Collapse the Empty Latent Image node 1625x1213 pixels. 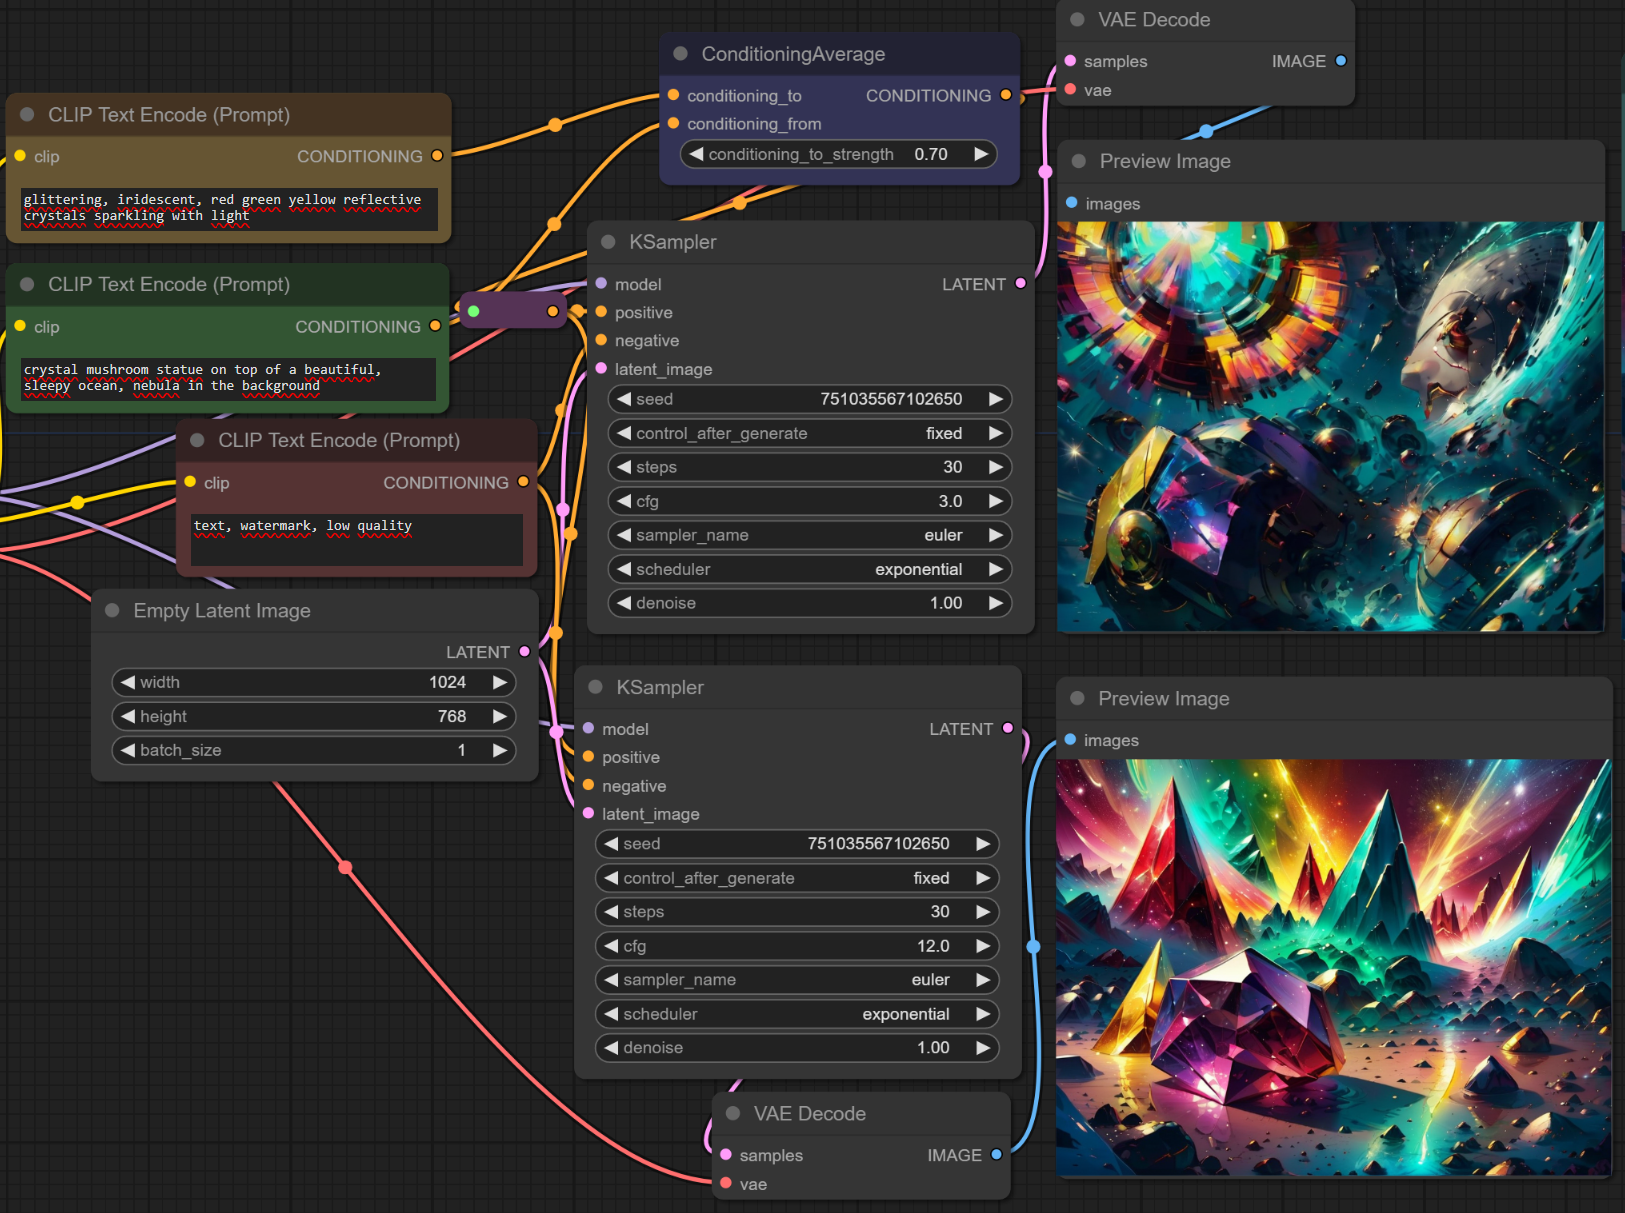[112, 611]
